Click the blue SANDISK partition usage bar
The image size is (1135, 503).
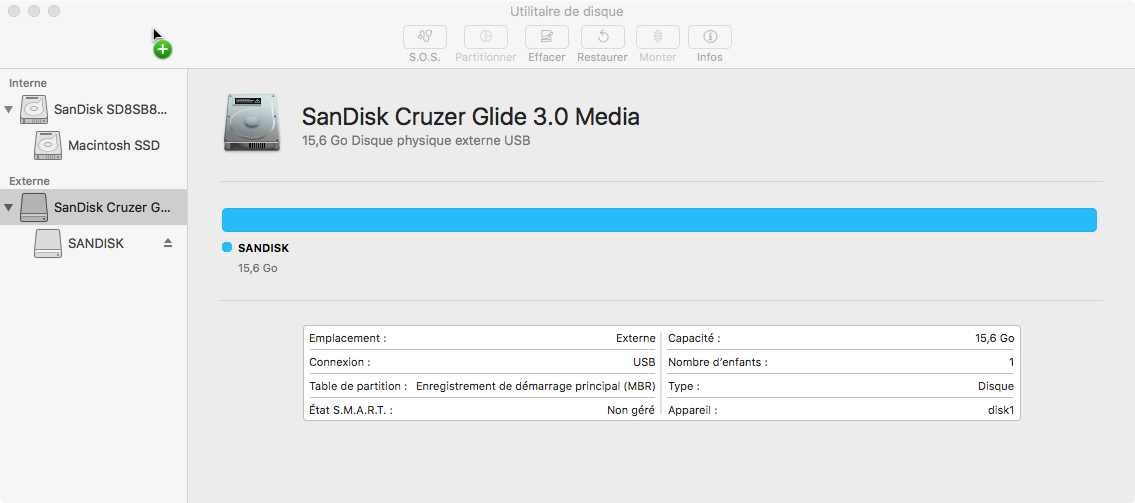(x=658, y=220)
